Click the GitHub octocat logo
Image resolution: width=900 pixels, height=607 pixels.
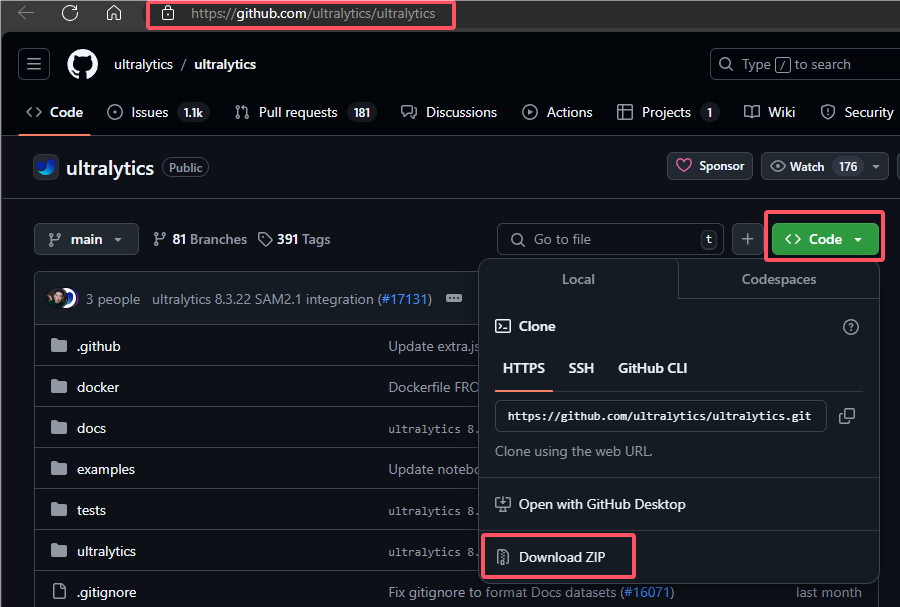[83, 64]
